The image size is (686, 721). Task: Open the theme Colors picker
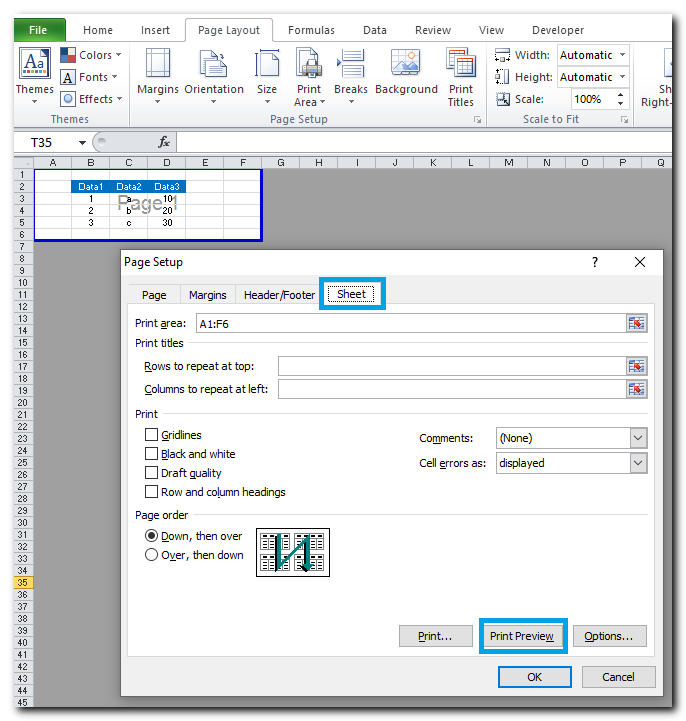pos(91,55)
